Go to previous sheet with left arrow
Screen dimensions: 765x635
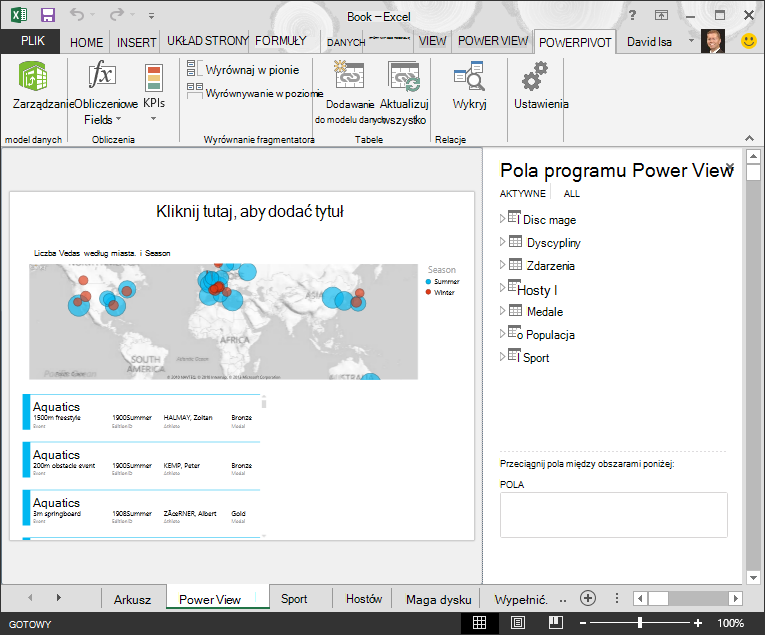[x=30, y=597]
